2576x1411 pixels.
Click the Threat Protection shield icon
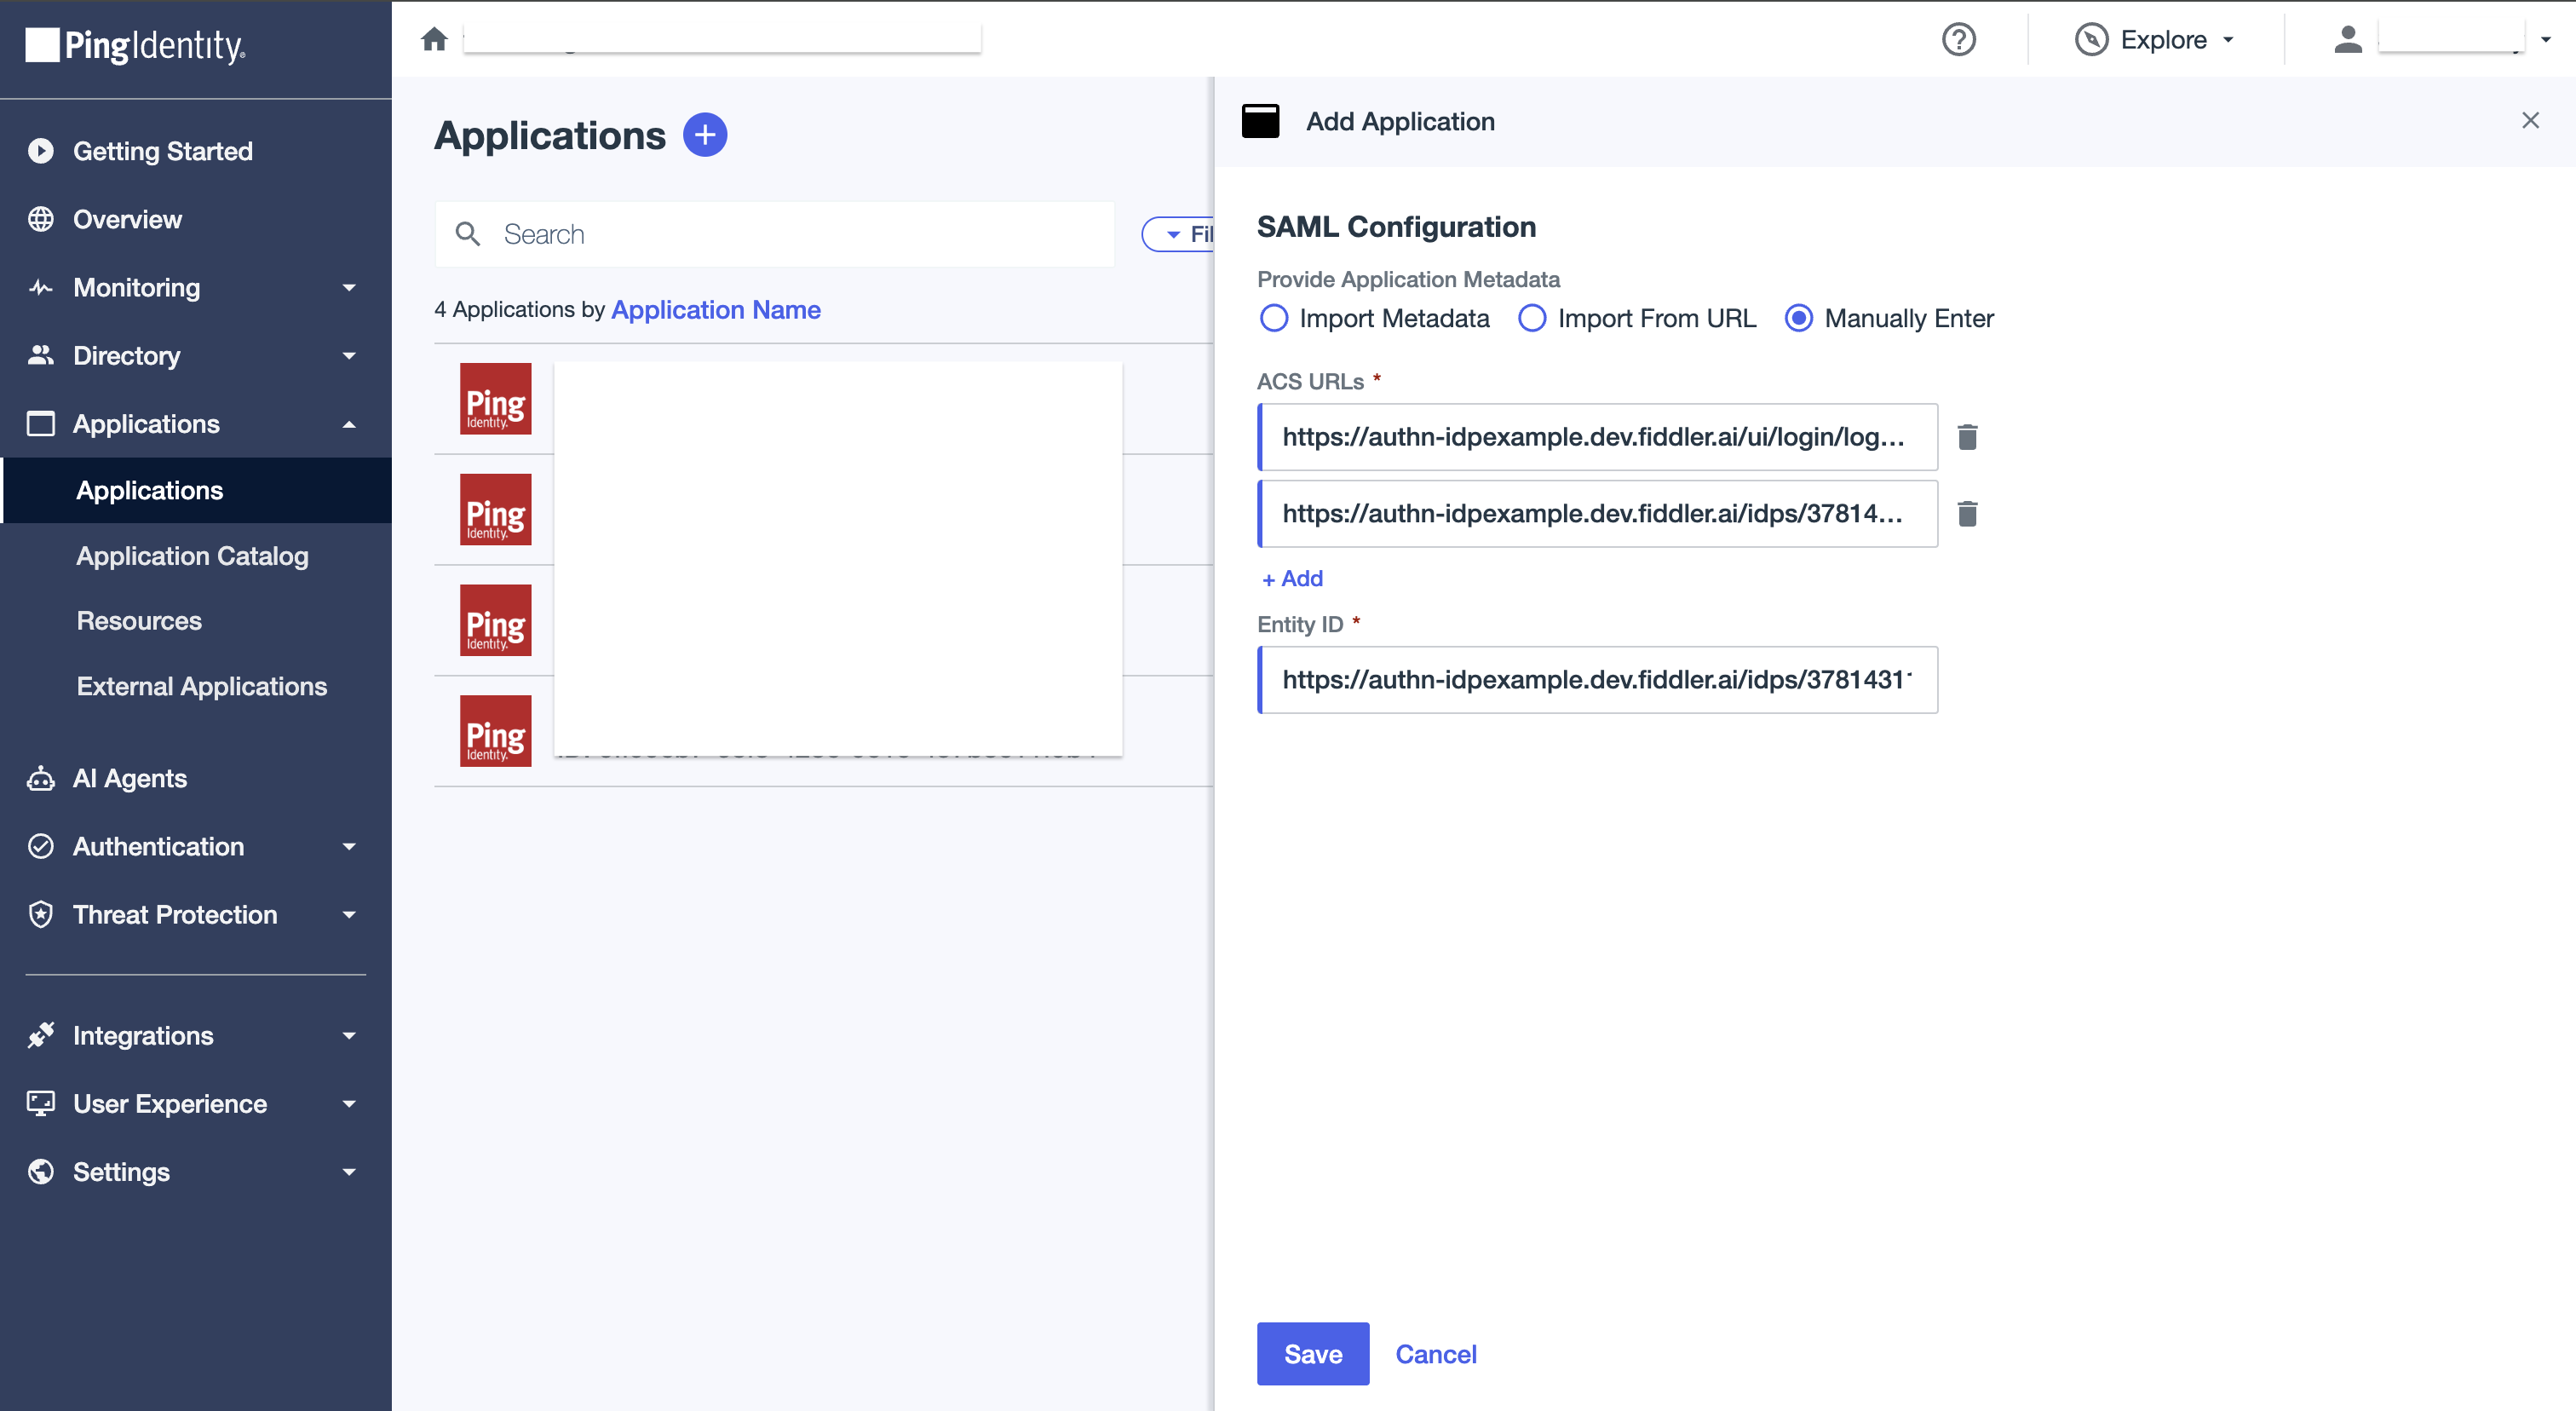tap(41, 914)
